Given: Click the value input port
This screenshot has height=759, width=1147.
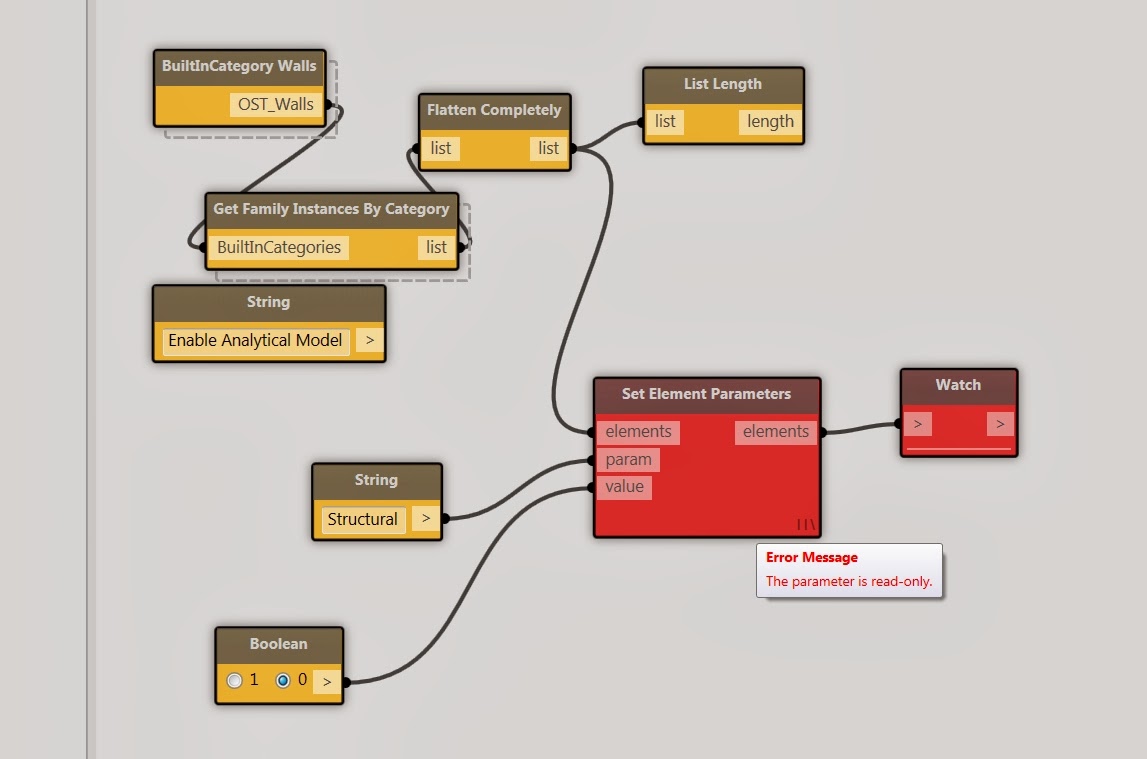Looking at the screenshot, I should [625, 487].
